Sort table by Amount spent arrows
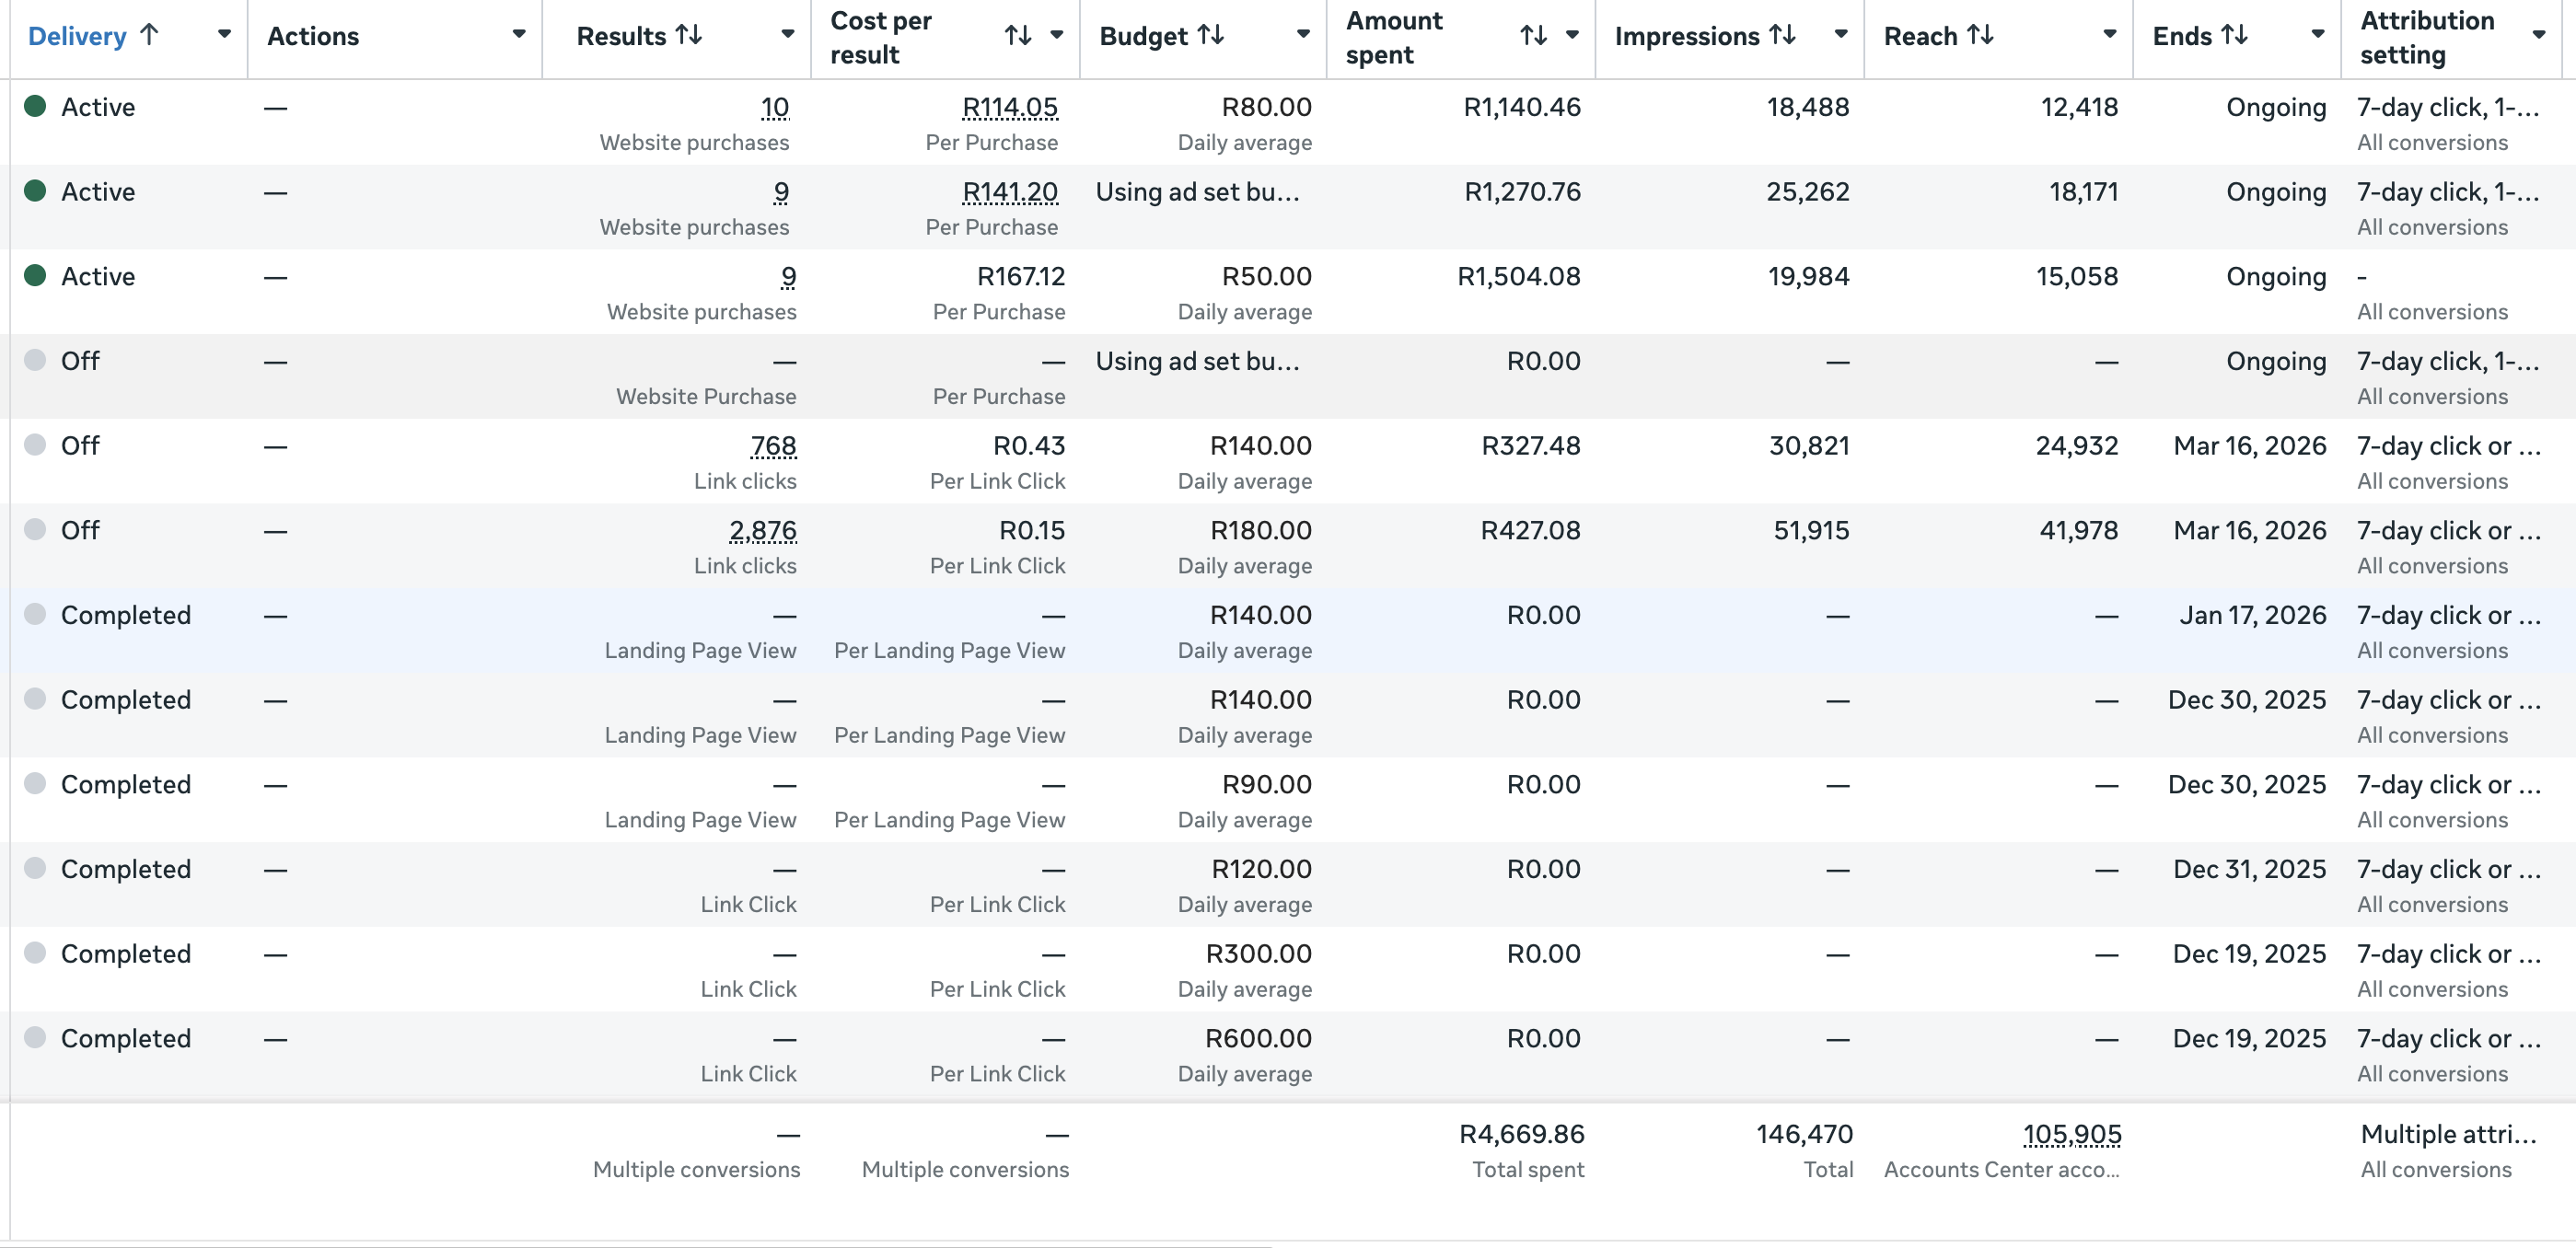The image size is (2576, 1248). [1533, 35]
